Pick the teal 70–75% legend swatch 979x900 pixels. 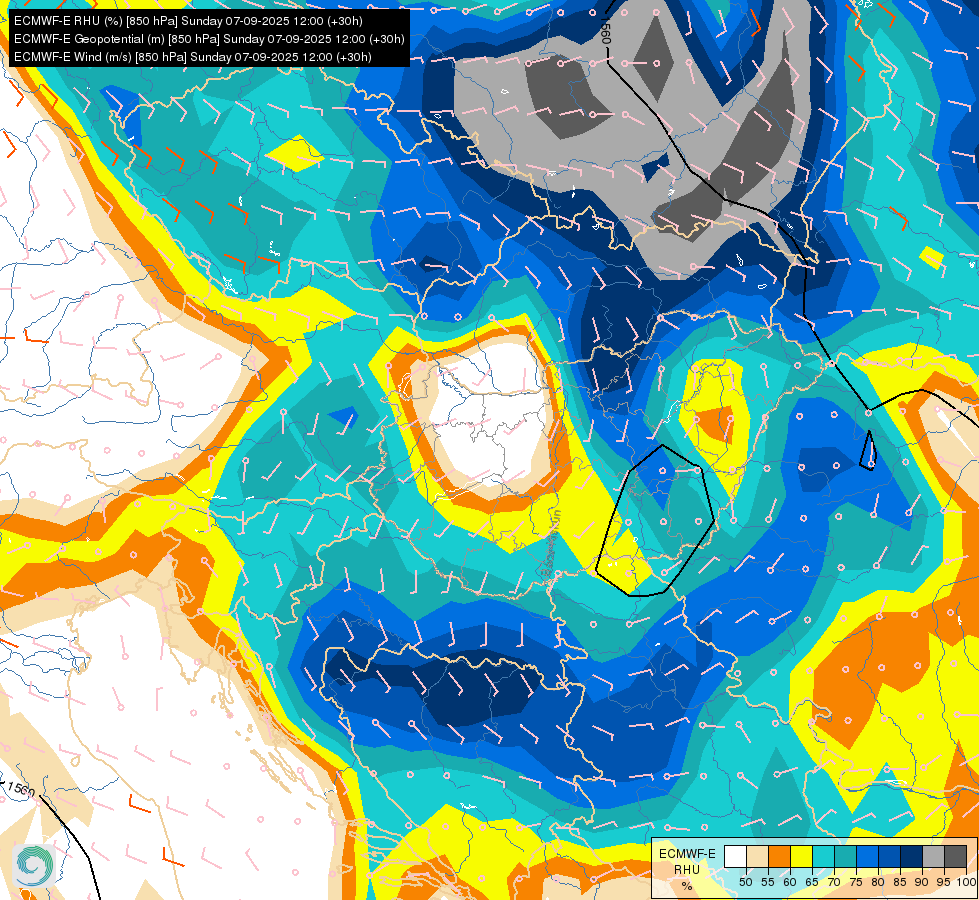(846, 856)
